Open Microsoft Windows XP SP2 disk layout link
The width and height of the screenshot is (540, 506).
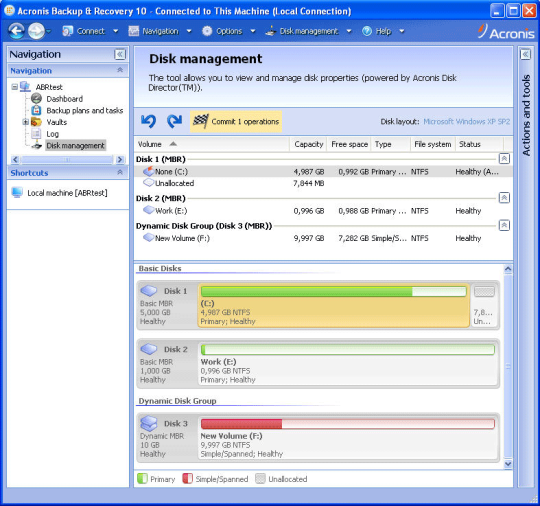coord(466,121)
